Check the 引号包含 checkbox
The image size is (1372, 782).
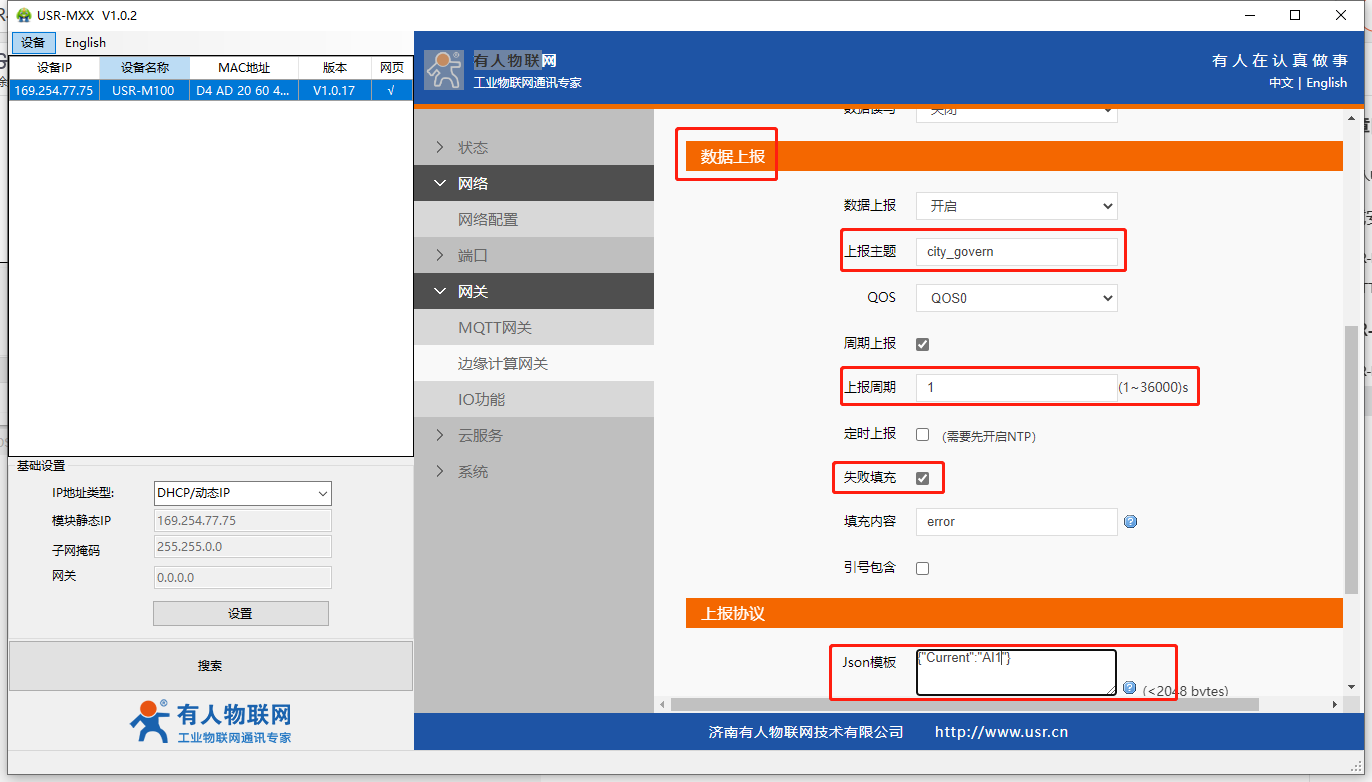[x=923, y=568]
